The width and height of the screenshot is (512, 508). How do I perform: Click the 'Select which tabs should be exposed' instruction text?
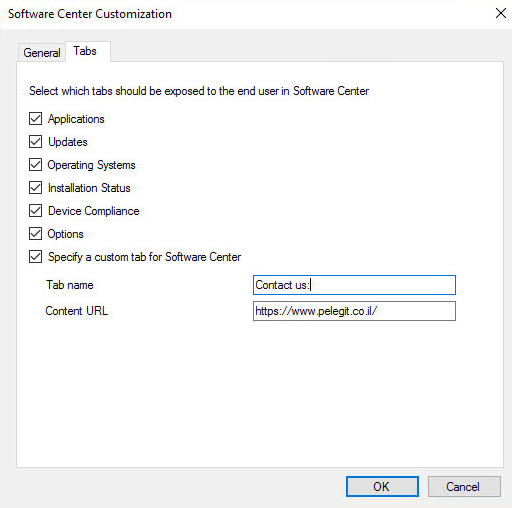199,91
